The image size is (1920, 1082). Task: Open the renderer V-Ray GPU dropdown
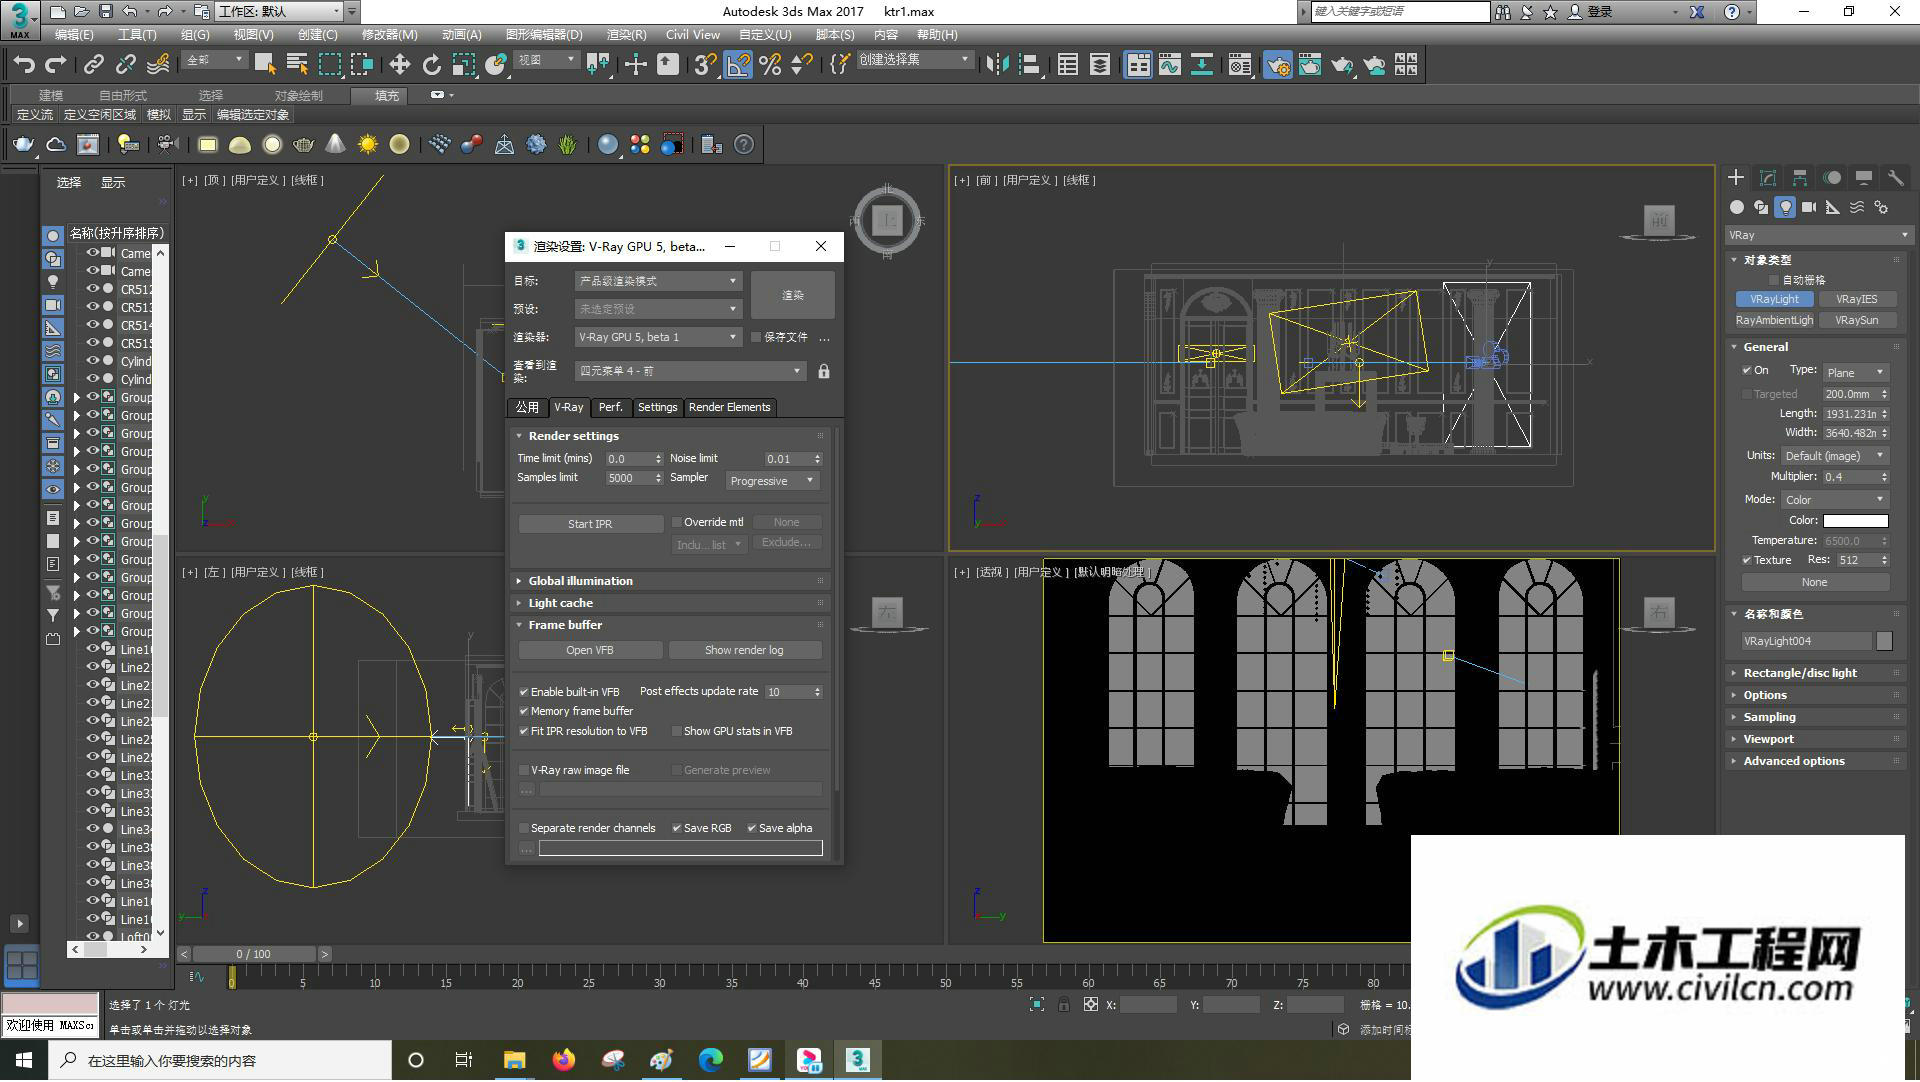tap(658, 338)
